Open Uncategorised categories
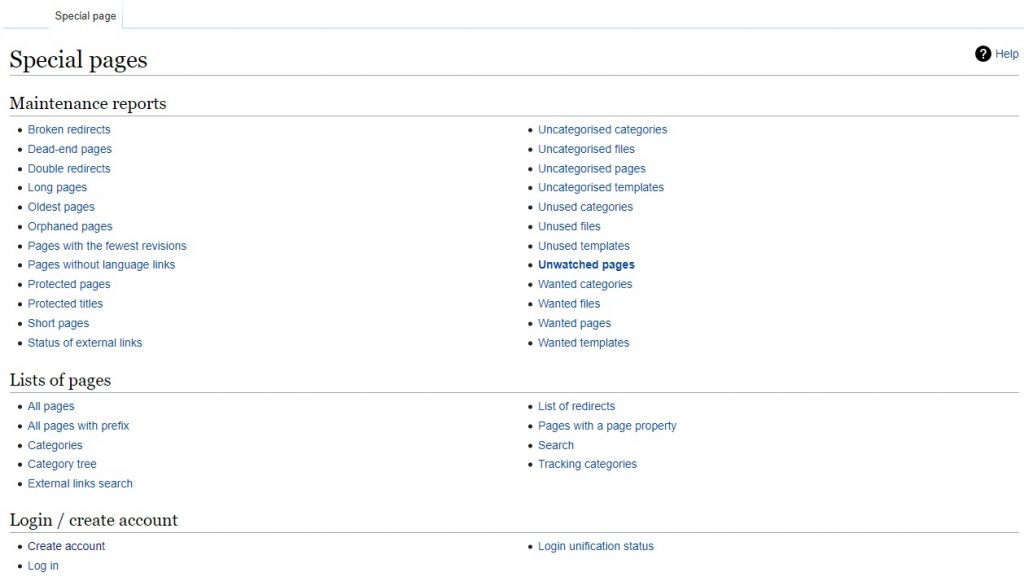1024x581 pixels. (x=603, y=129)
